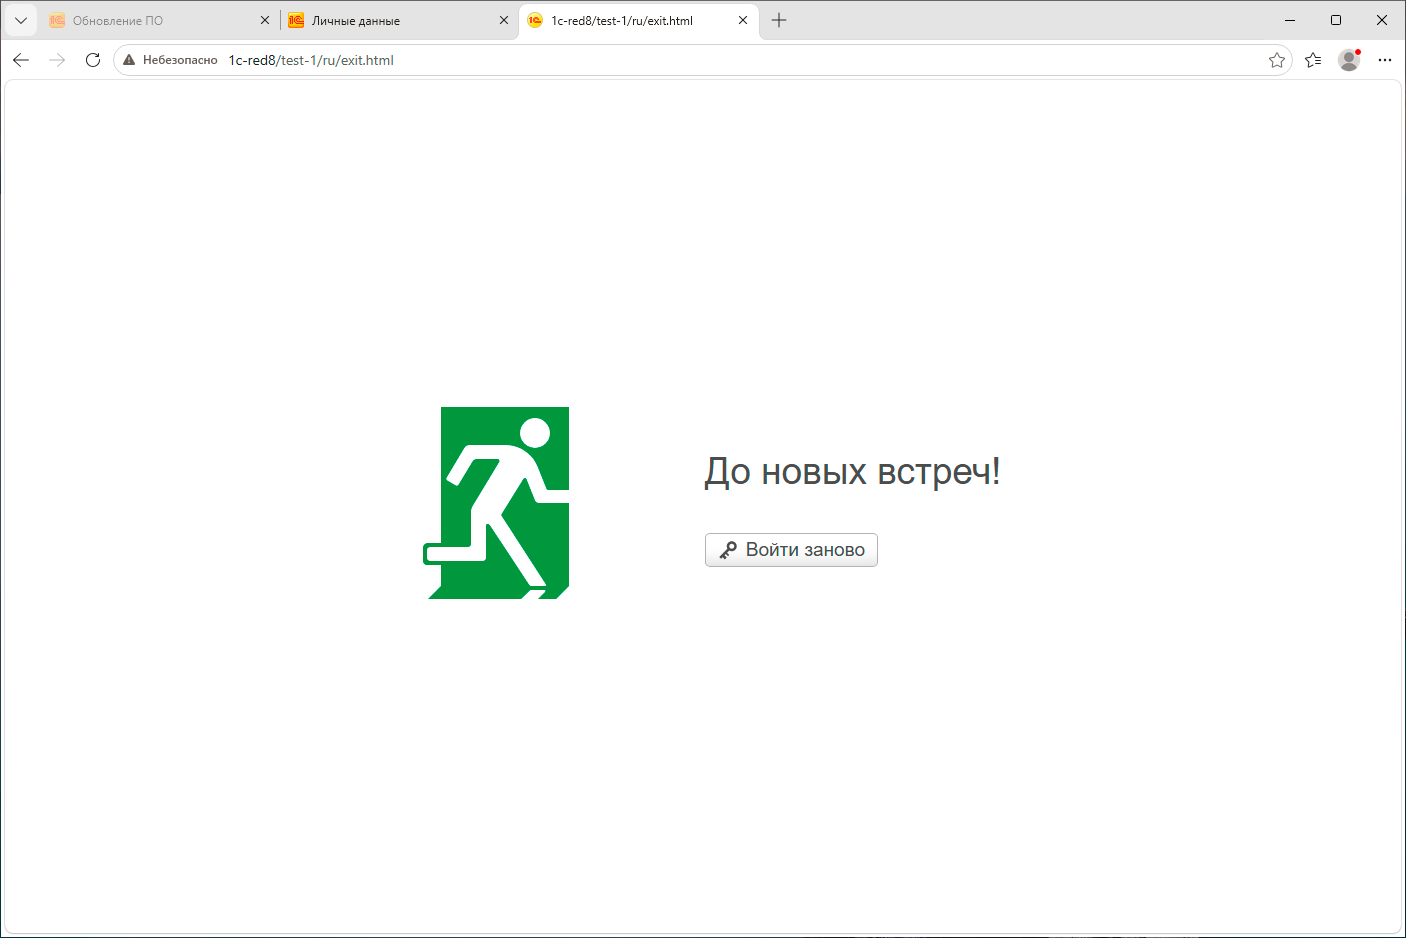Open the favorites list icon
This screenshot has width=1406, height=938.
click(1313, 60)
